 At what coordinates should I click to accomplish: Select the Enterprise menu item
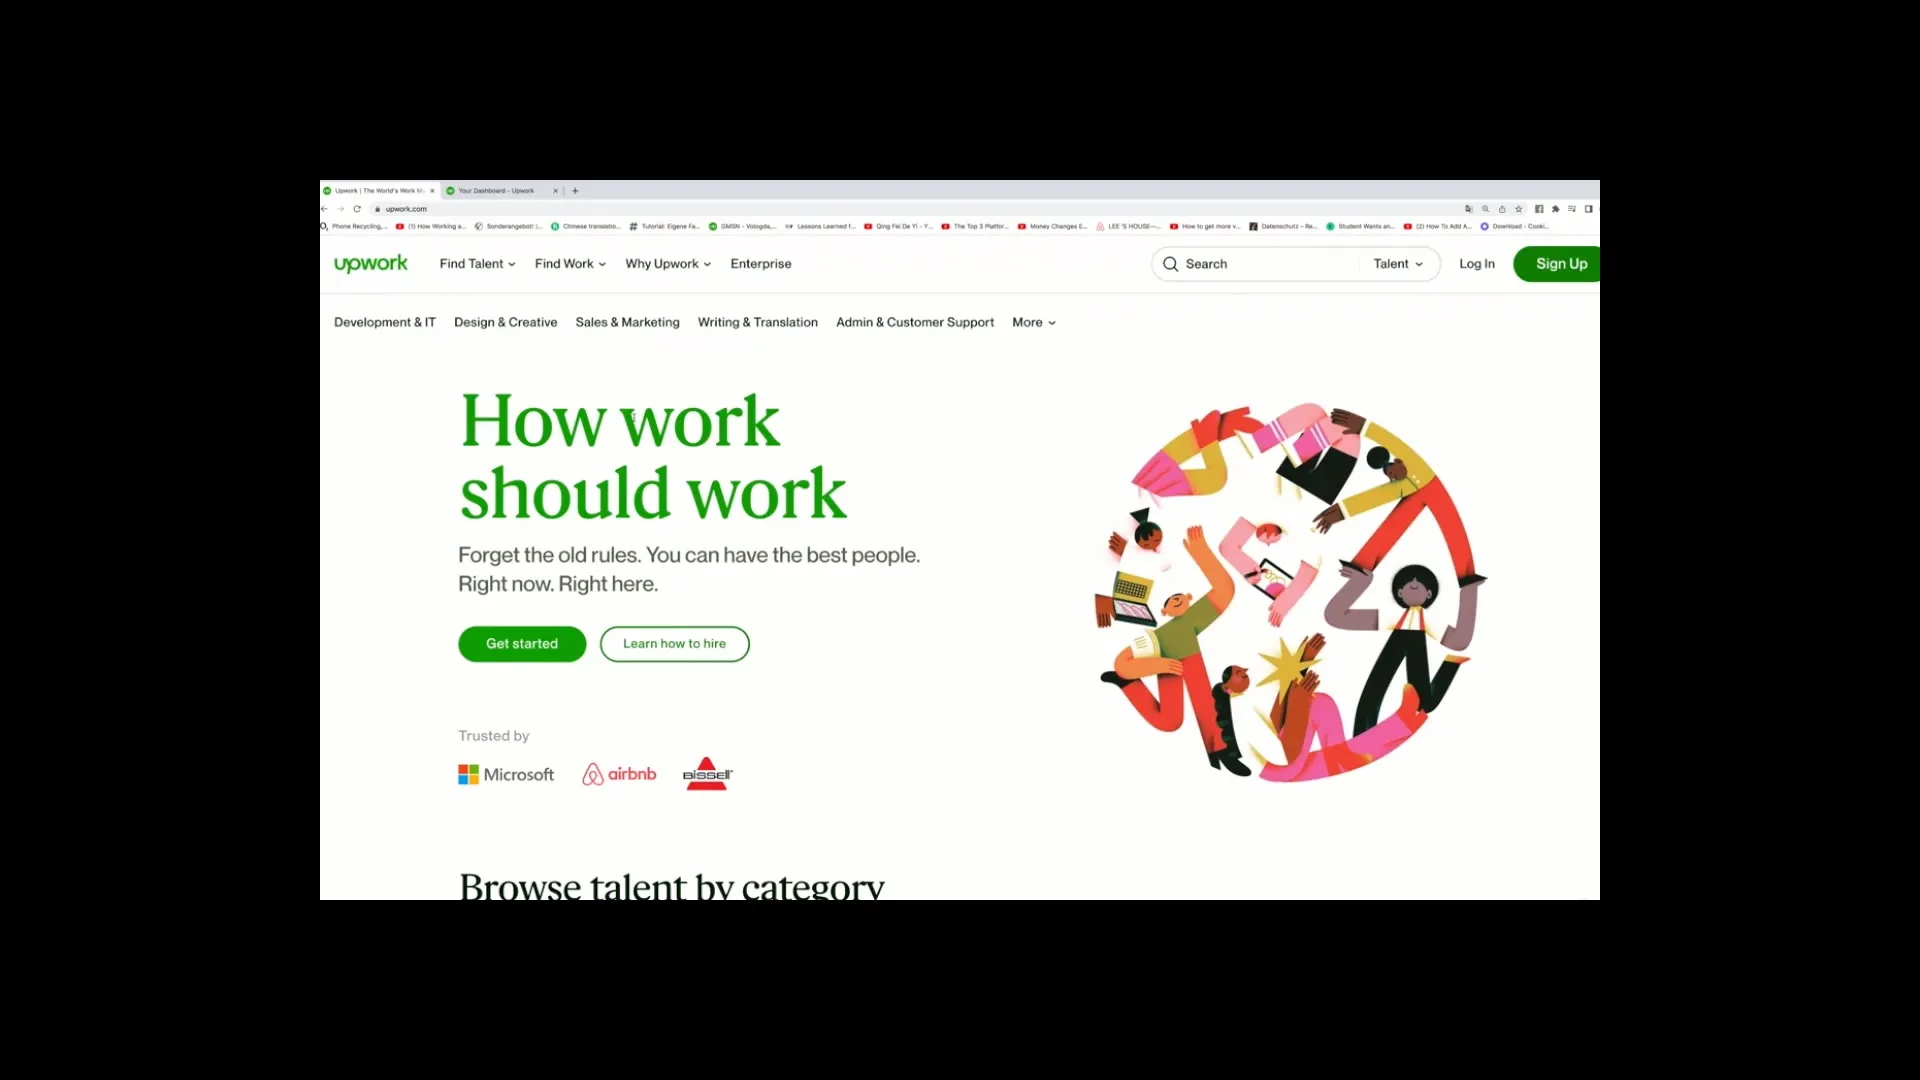click(x=761, y=264)
